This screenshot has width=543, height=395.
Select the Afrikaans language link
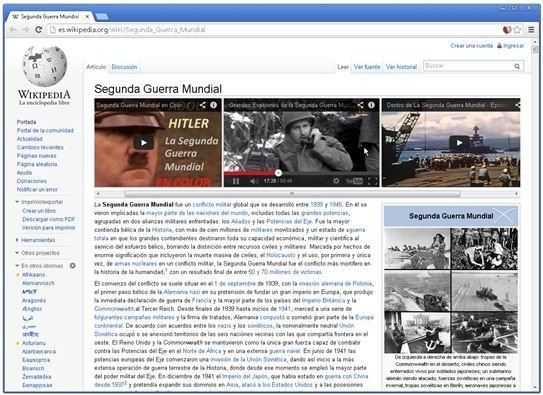[x=34, y=275]
